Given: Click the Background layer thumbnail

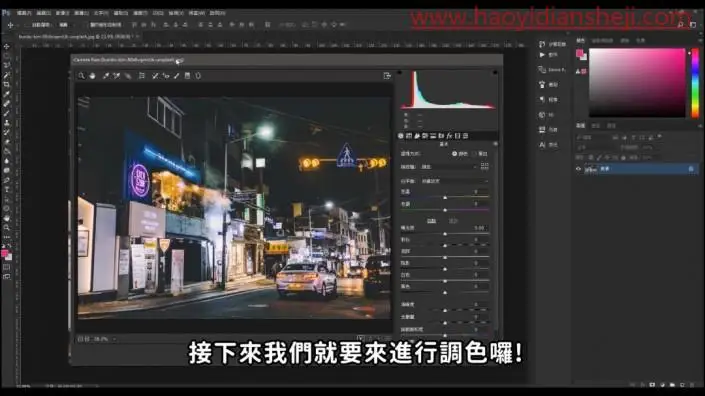Looking at the screenshot, I should (x=591, y=169).
